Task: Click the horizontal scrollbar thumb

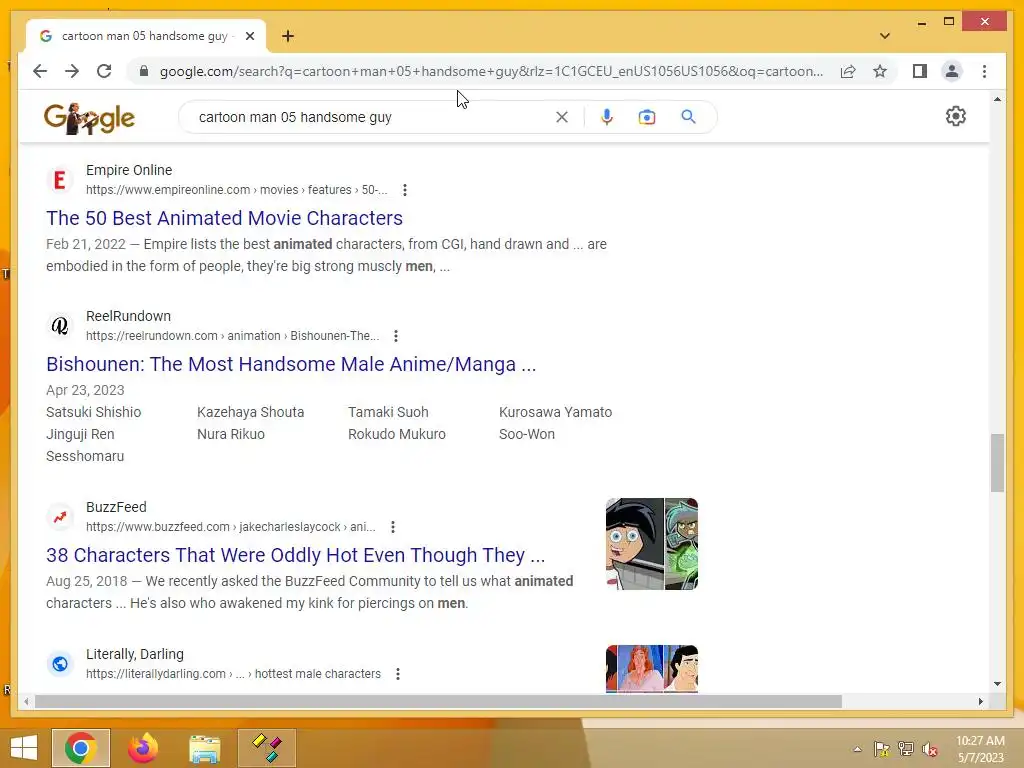Action: (x=438, y=701)
